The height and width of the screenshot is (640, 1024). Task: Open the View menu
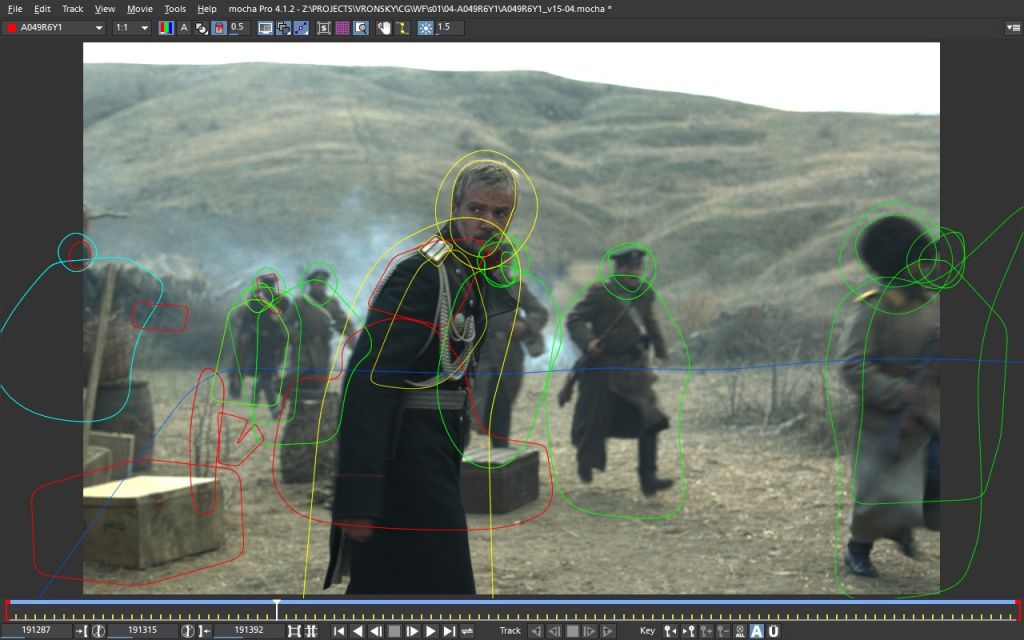coord(104,9)
